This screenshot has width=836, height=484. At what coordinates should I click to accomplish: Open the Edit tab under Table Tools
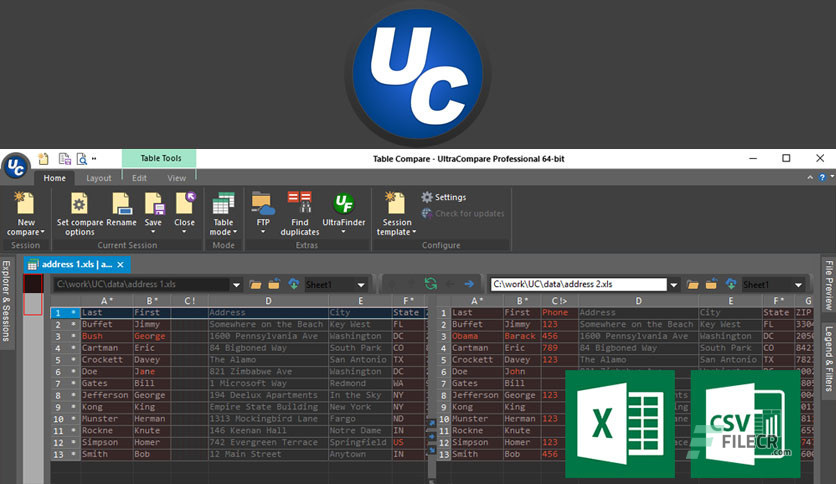(x=139, y=178)
